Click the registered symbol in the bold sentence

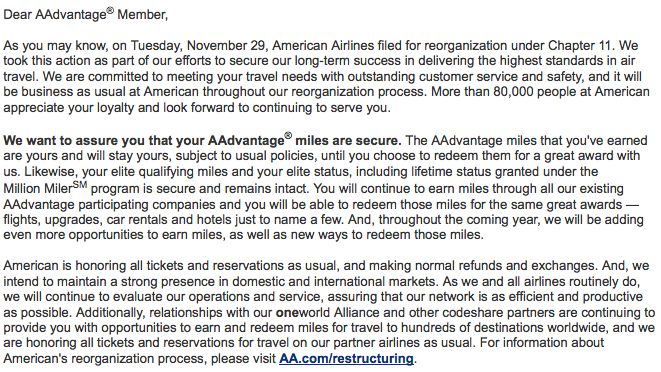click(x=288, y=136)
